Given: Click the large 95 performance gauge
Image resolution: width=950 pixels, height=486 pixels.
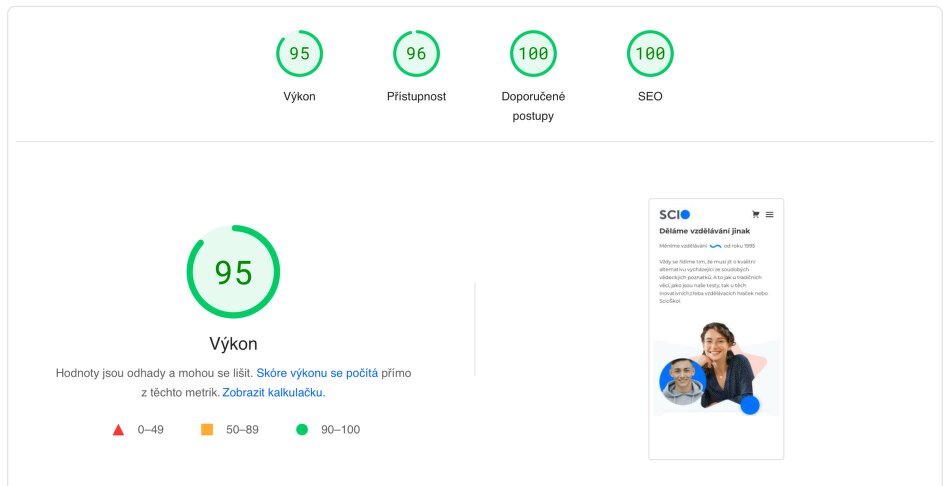Looking at the screenshot, I should tap(233, 272).
